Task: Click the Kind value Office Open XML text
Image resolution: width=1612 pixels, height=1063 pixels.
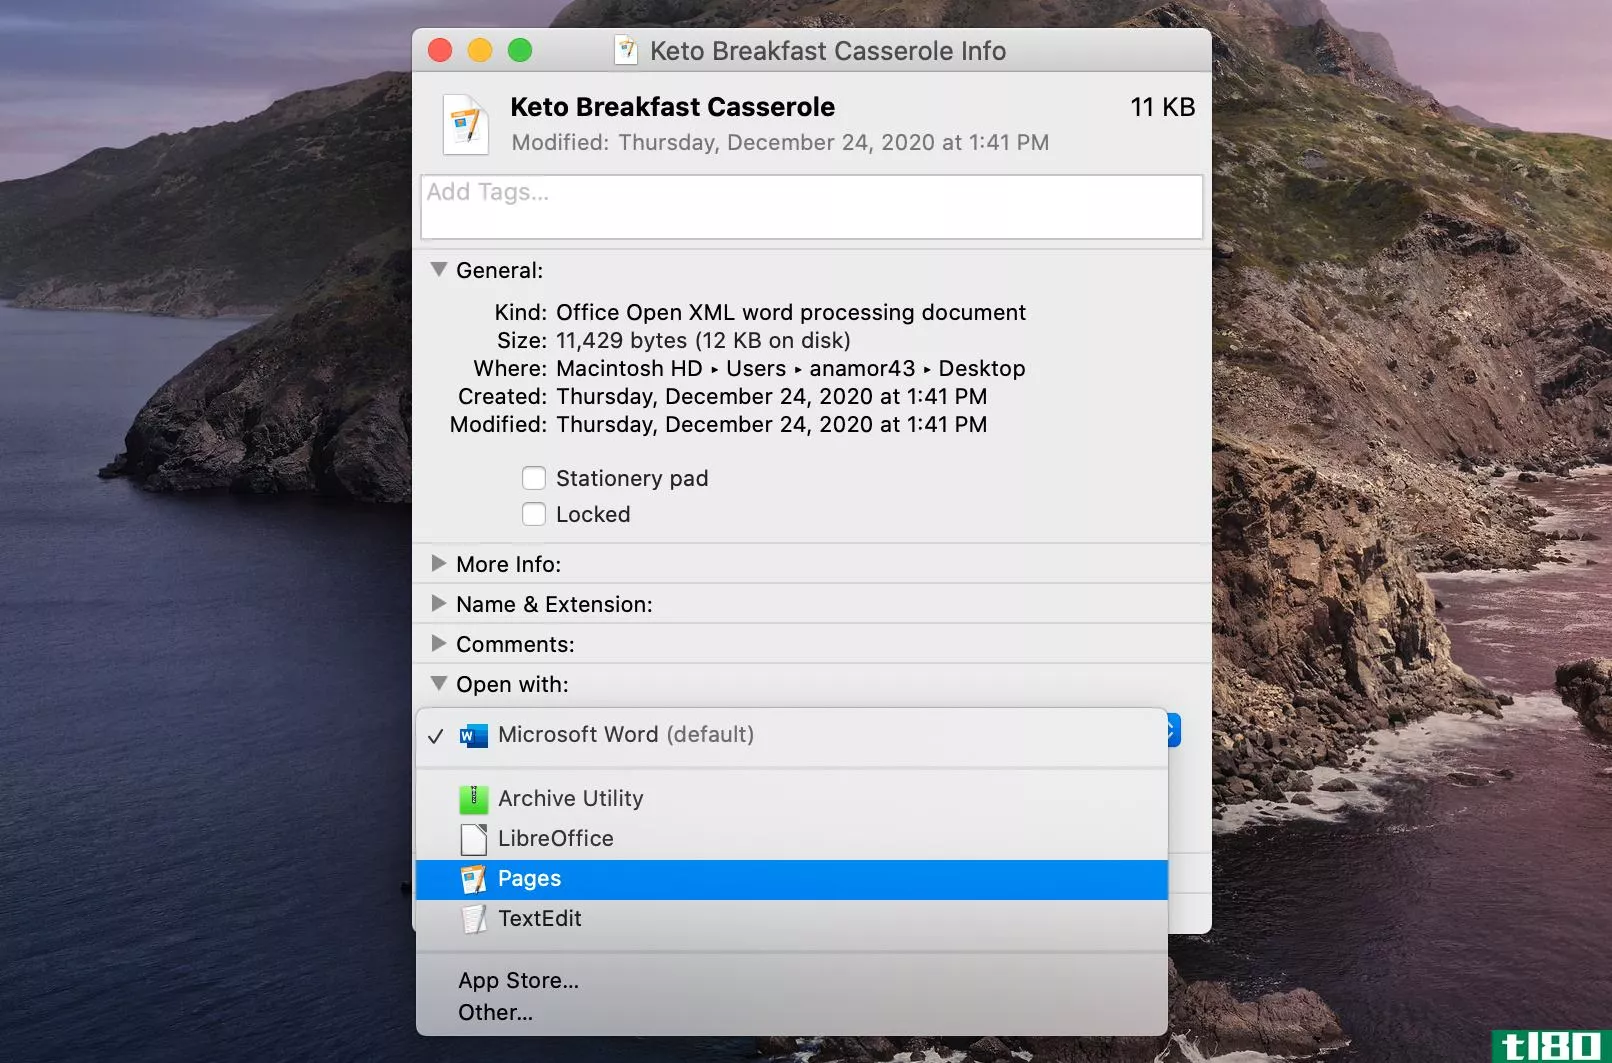Action: [790, 313]
